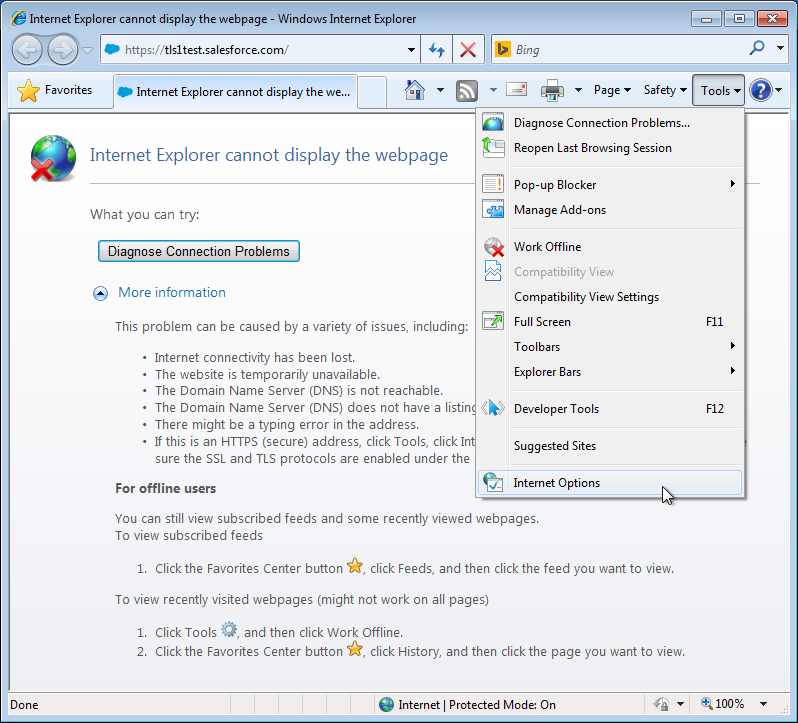This screenshot has height=723, width=798.
Task: Expand the Print dropdown arrow
Action: pos(578,91)
